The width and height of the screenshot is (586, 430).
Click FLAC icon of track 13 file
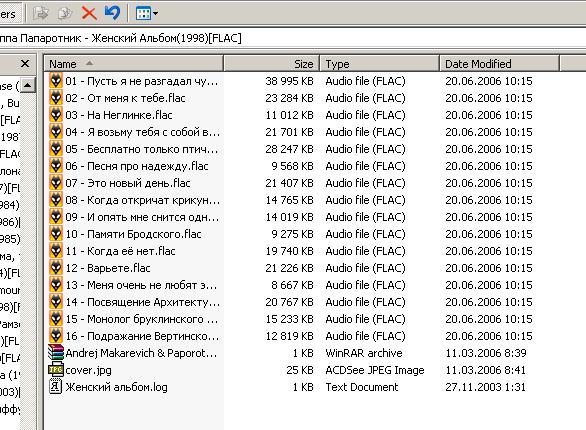56,285
